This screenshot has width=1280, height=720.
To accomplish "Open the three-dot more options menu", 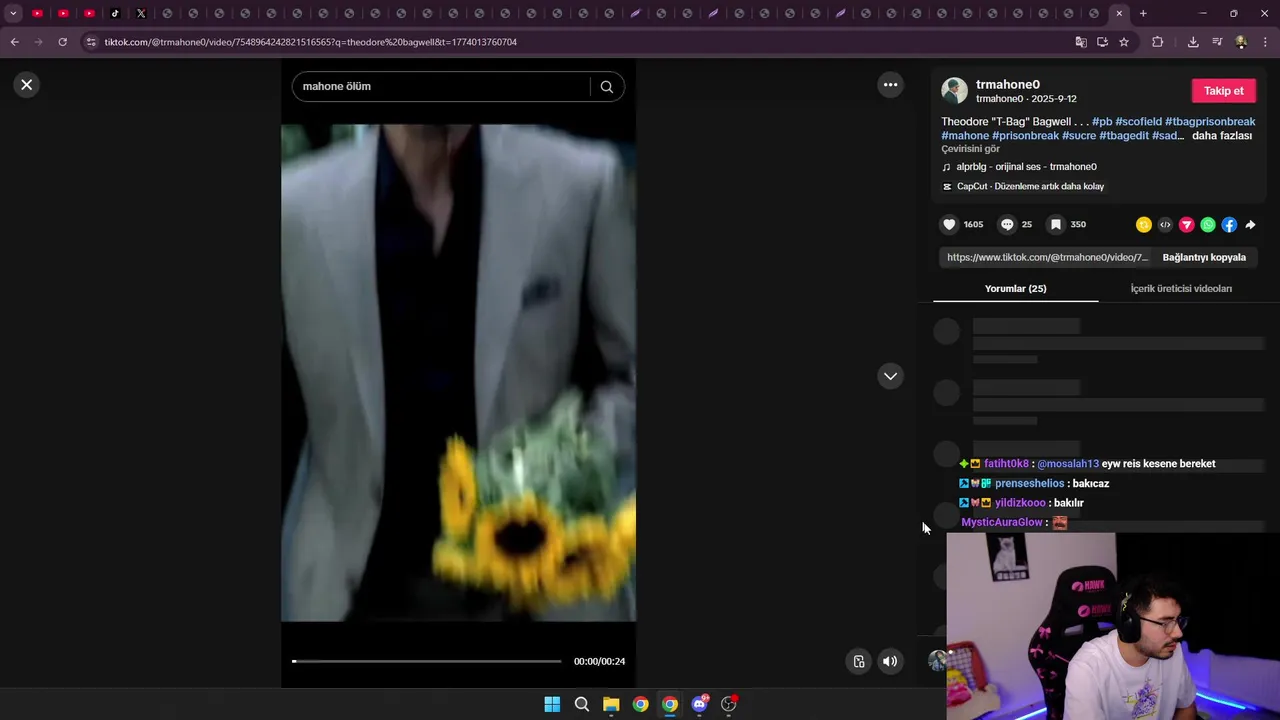I will [x=890, y=85].
